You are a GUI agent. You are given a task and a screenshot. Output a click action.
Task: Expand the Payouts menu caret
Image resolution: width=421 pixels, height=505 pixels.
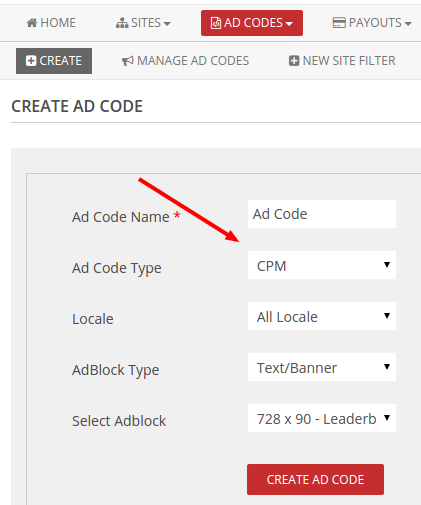(408, 24)
